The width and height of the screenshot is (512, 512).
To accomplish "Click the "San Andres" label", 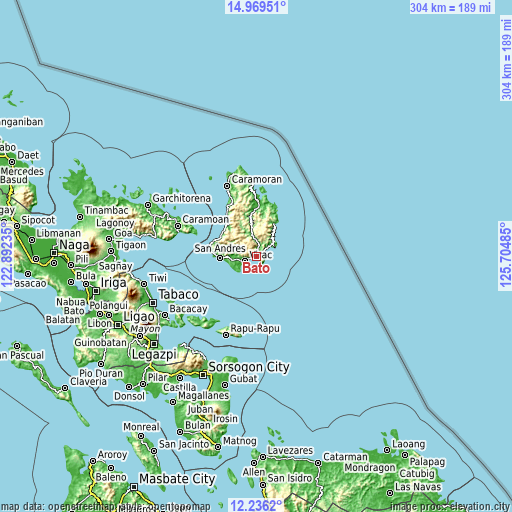I will point(220,248).
